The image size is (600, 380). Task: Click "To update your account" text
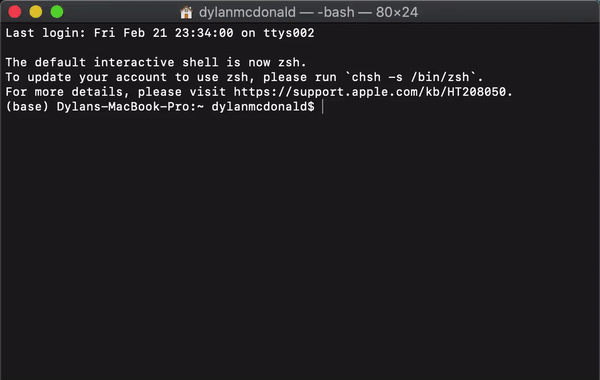coord(86,77)
